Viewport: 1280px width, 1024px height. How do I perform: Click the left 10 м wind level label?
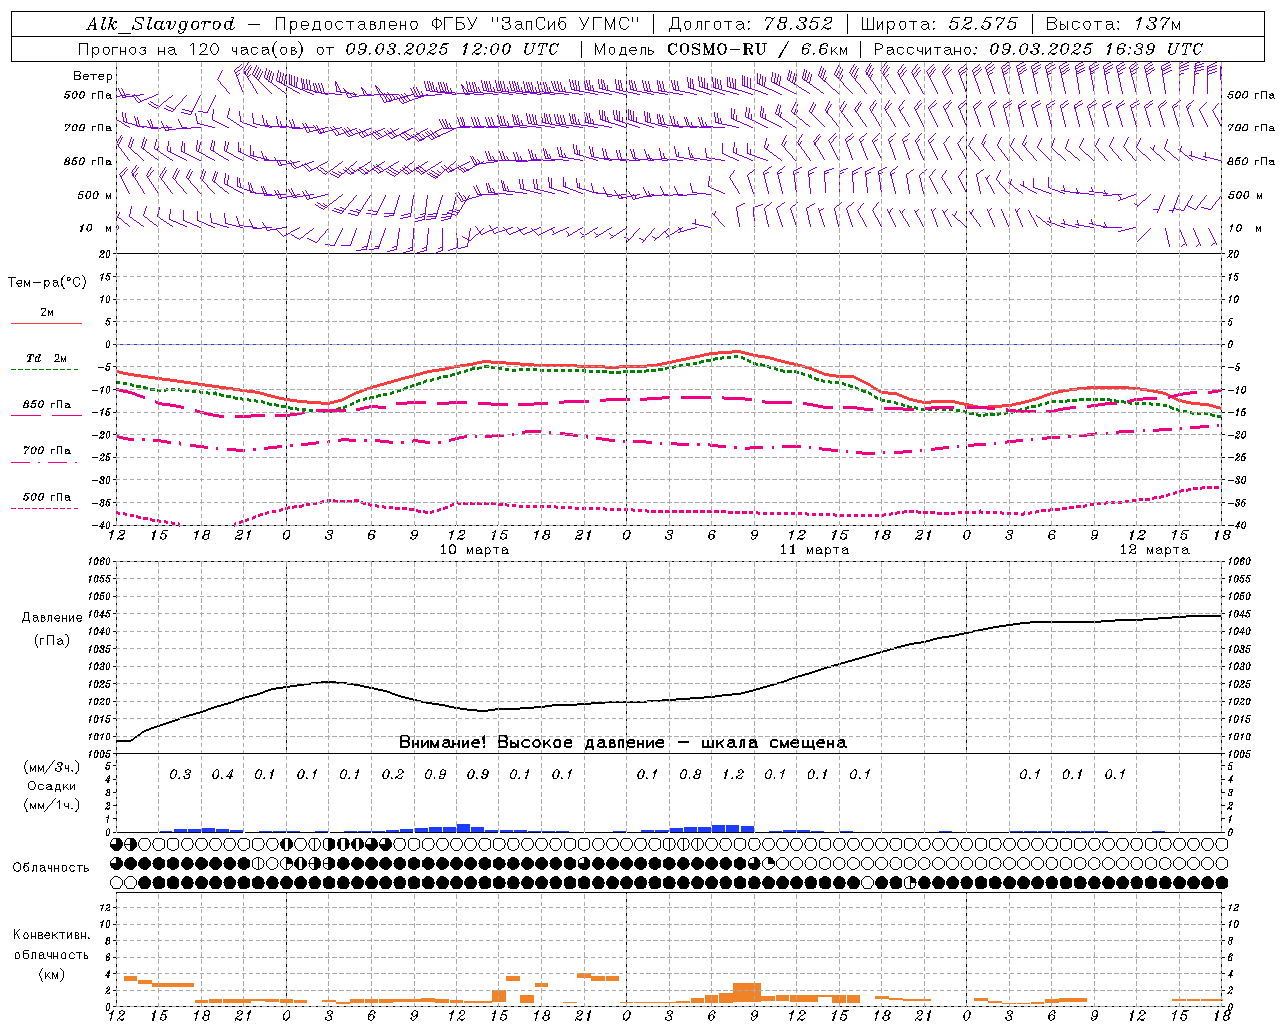coord(96,228)
